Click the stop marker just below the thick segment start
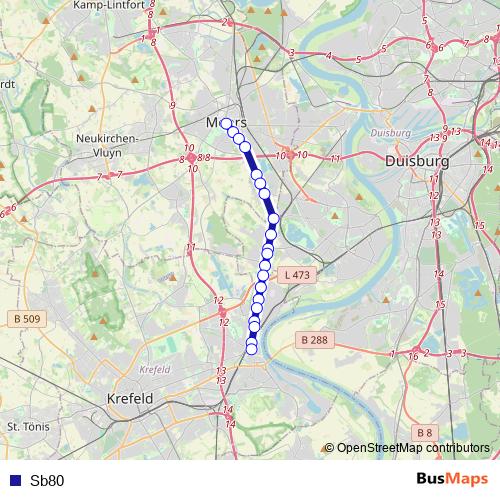 click(256, 174)
